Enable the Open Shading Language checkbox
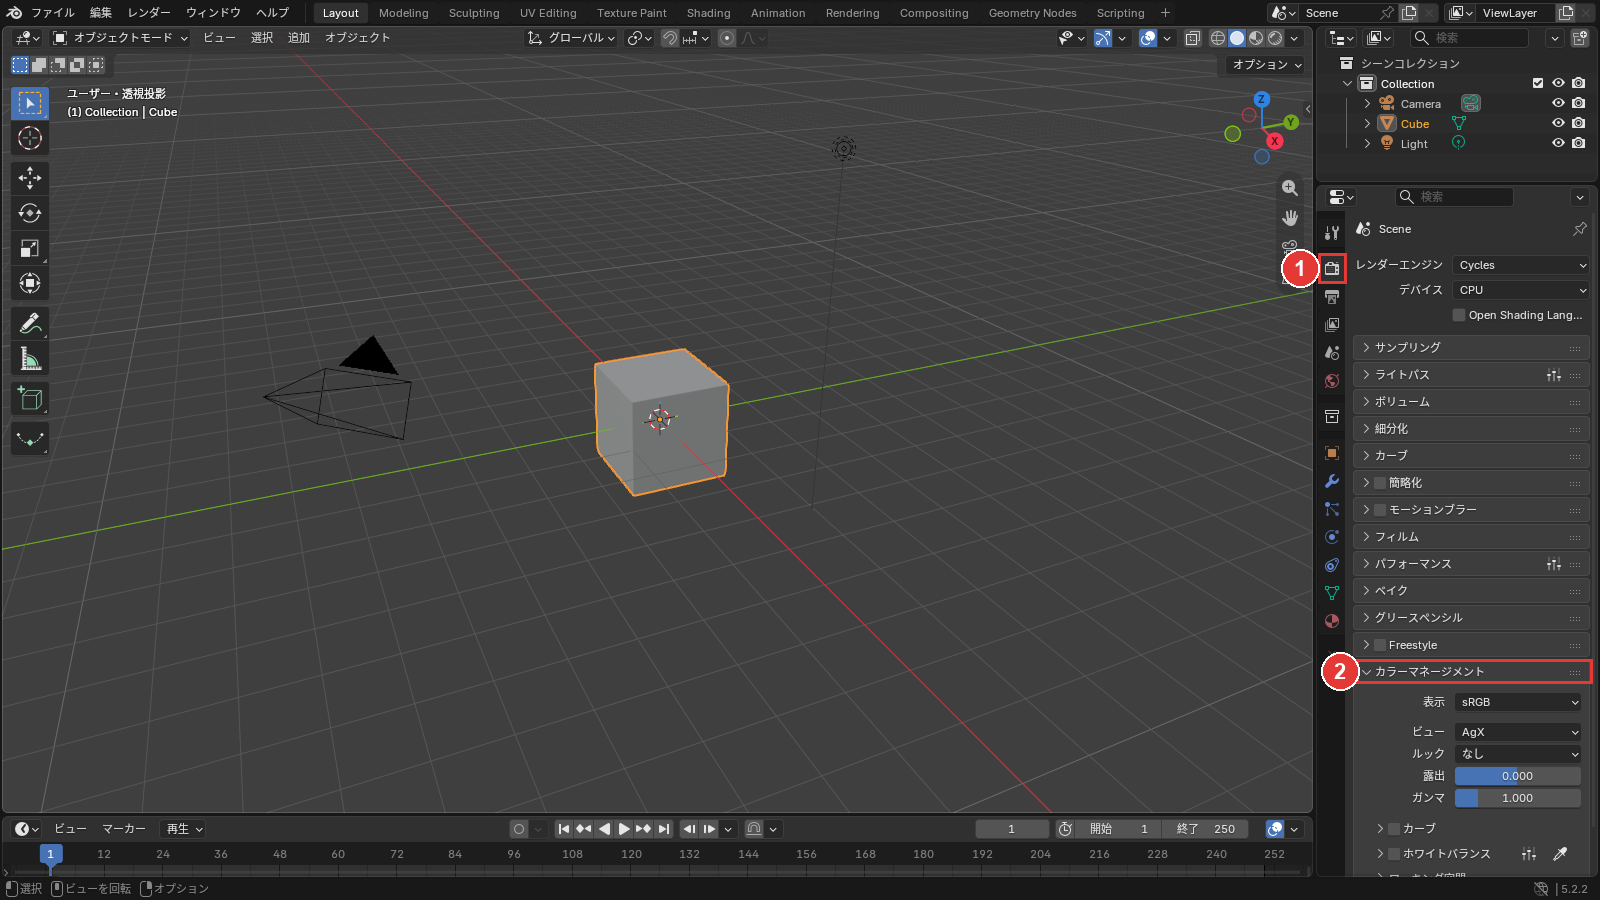Viewport: 1600px width, 900px height. (x=1459, y=315)
